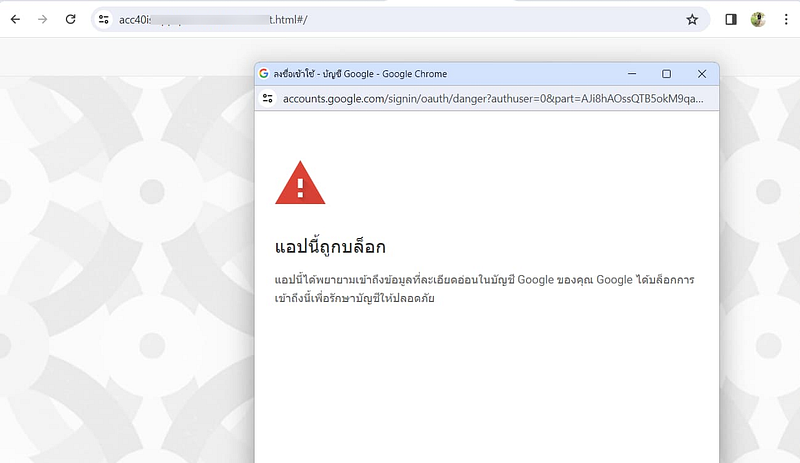This screenshot has height=463, width=800.
Task: Open the Chrome profile avatar
Action: tap(758, 19)
